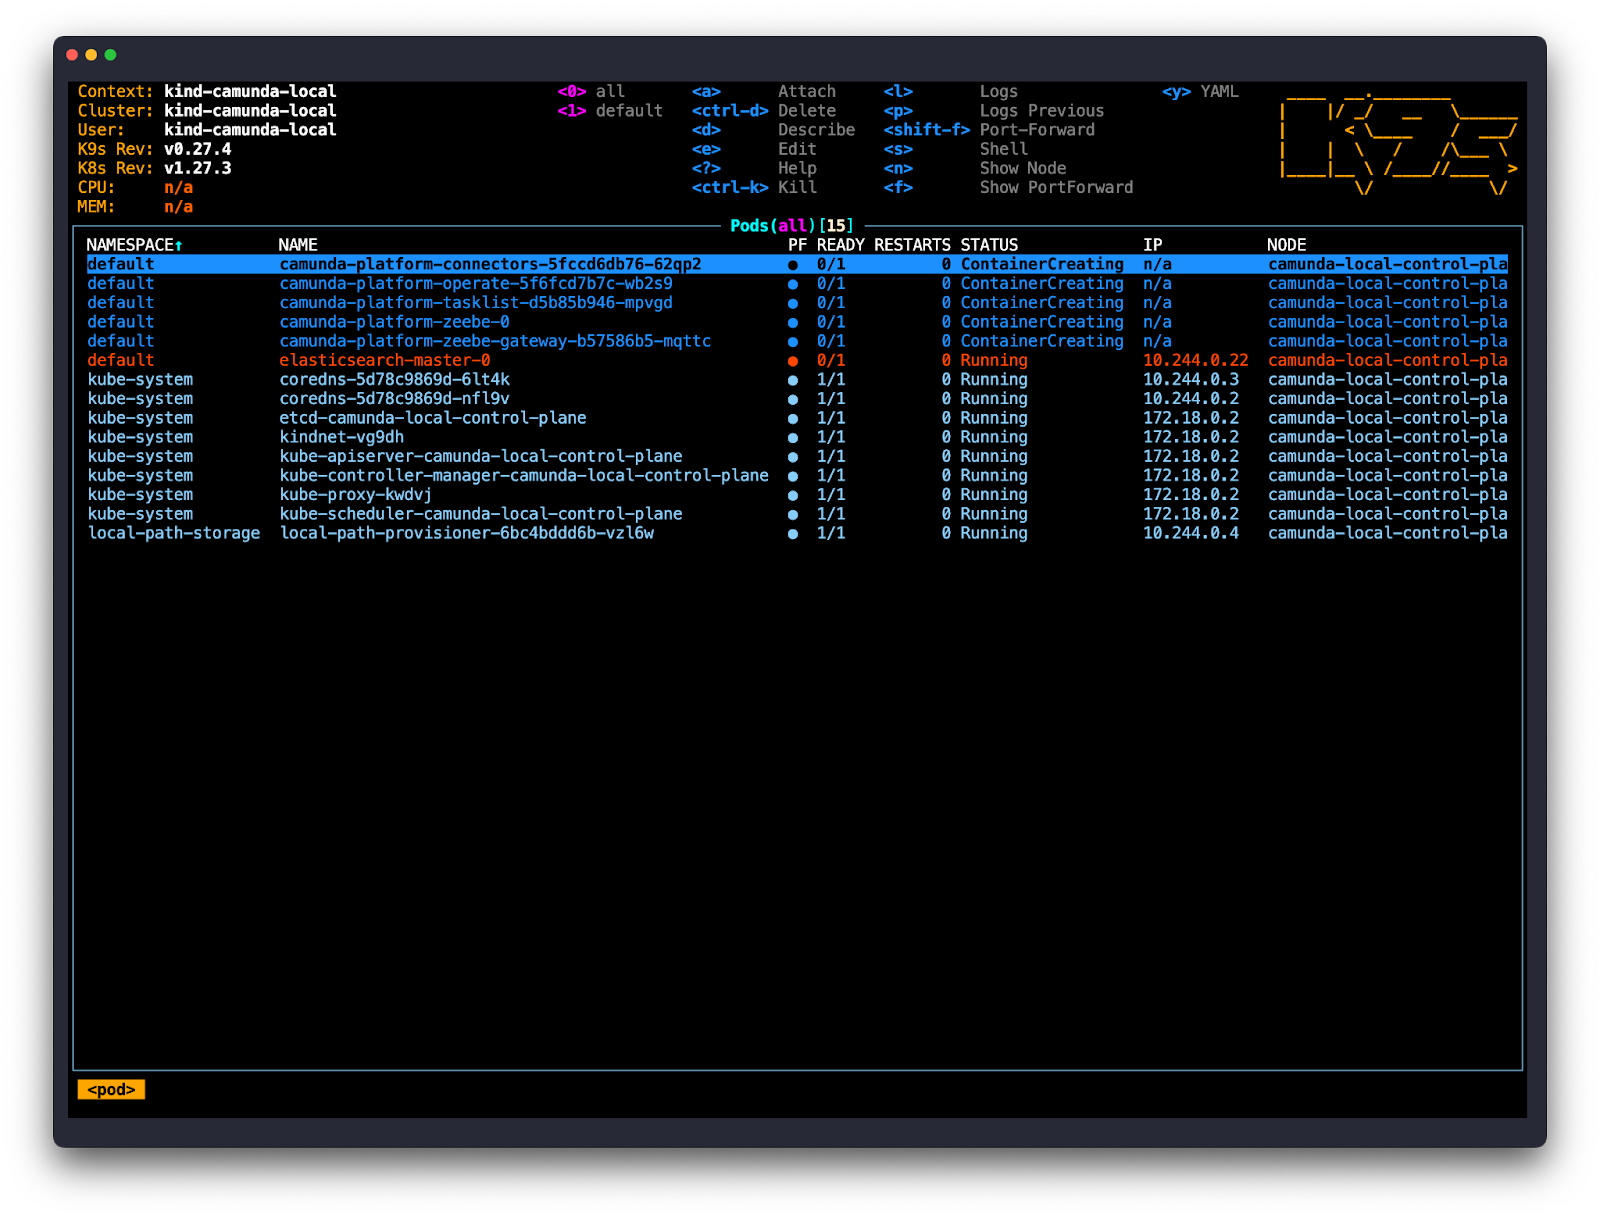The height and width of the screenshot is (1218, 1600).
Task: Click PF dot of local-path-provisioner row
Action: pyautogui.click(x=793, y=534)
